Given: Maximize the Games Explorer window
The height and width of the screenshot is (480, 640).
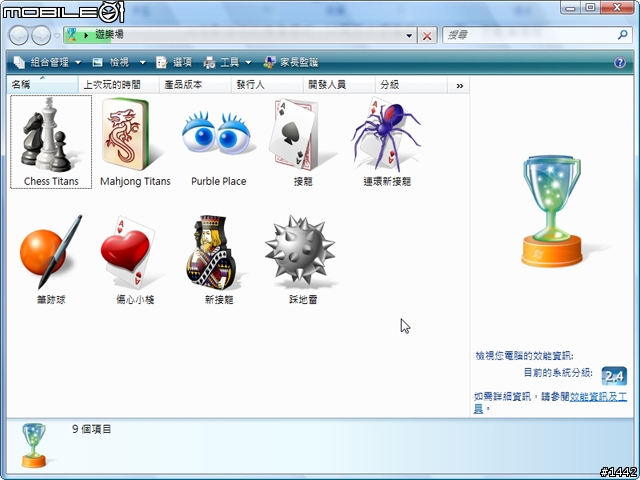Looking at the screenshot, I should click(590, 8).
